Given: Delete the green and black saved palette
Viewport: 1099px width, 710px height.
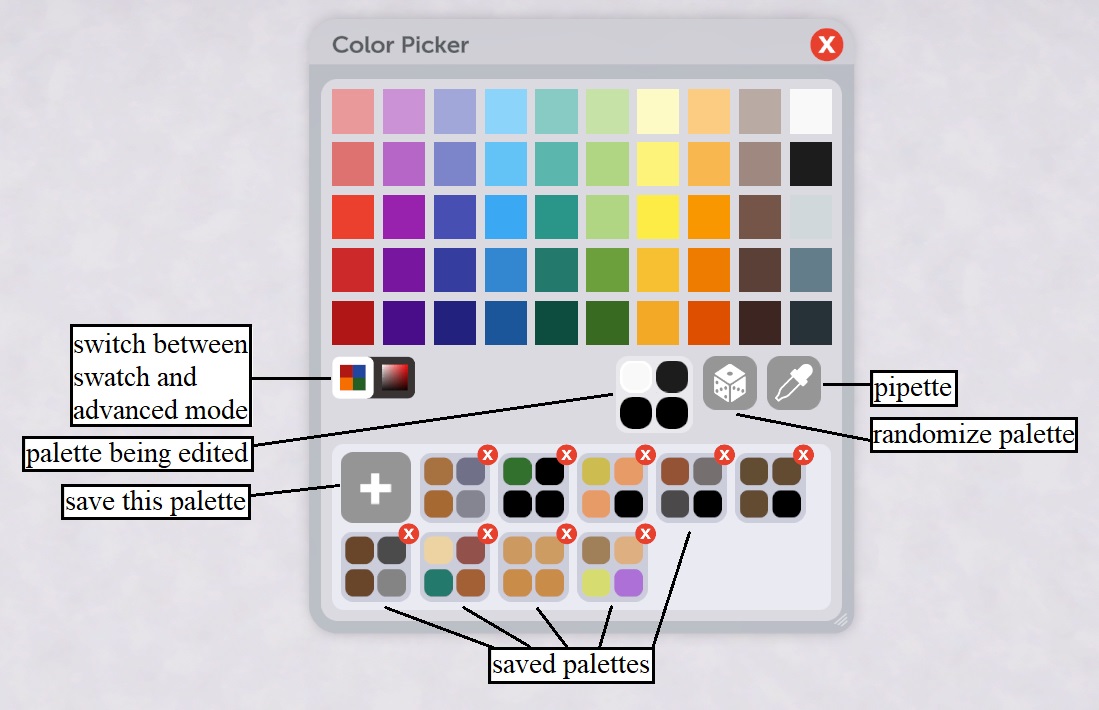Looking at the screenshot, I should coord(566,455).
